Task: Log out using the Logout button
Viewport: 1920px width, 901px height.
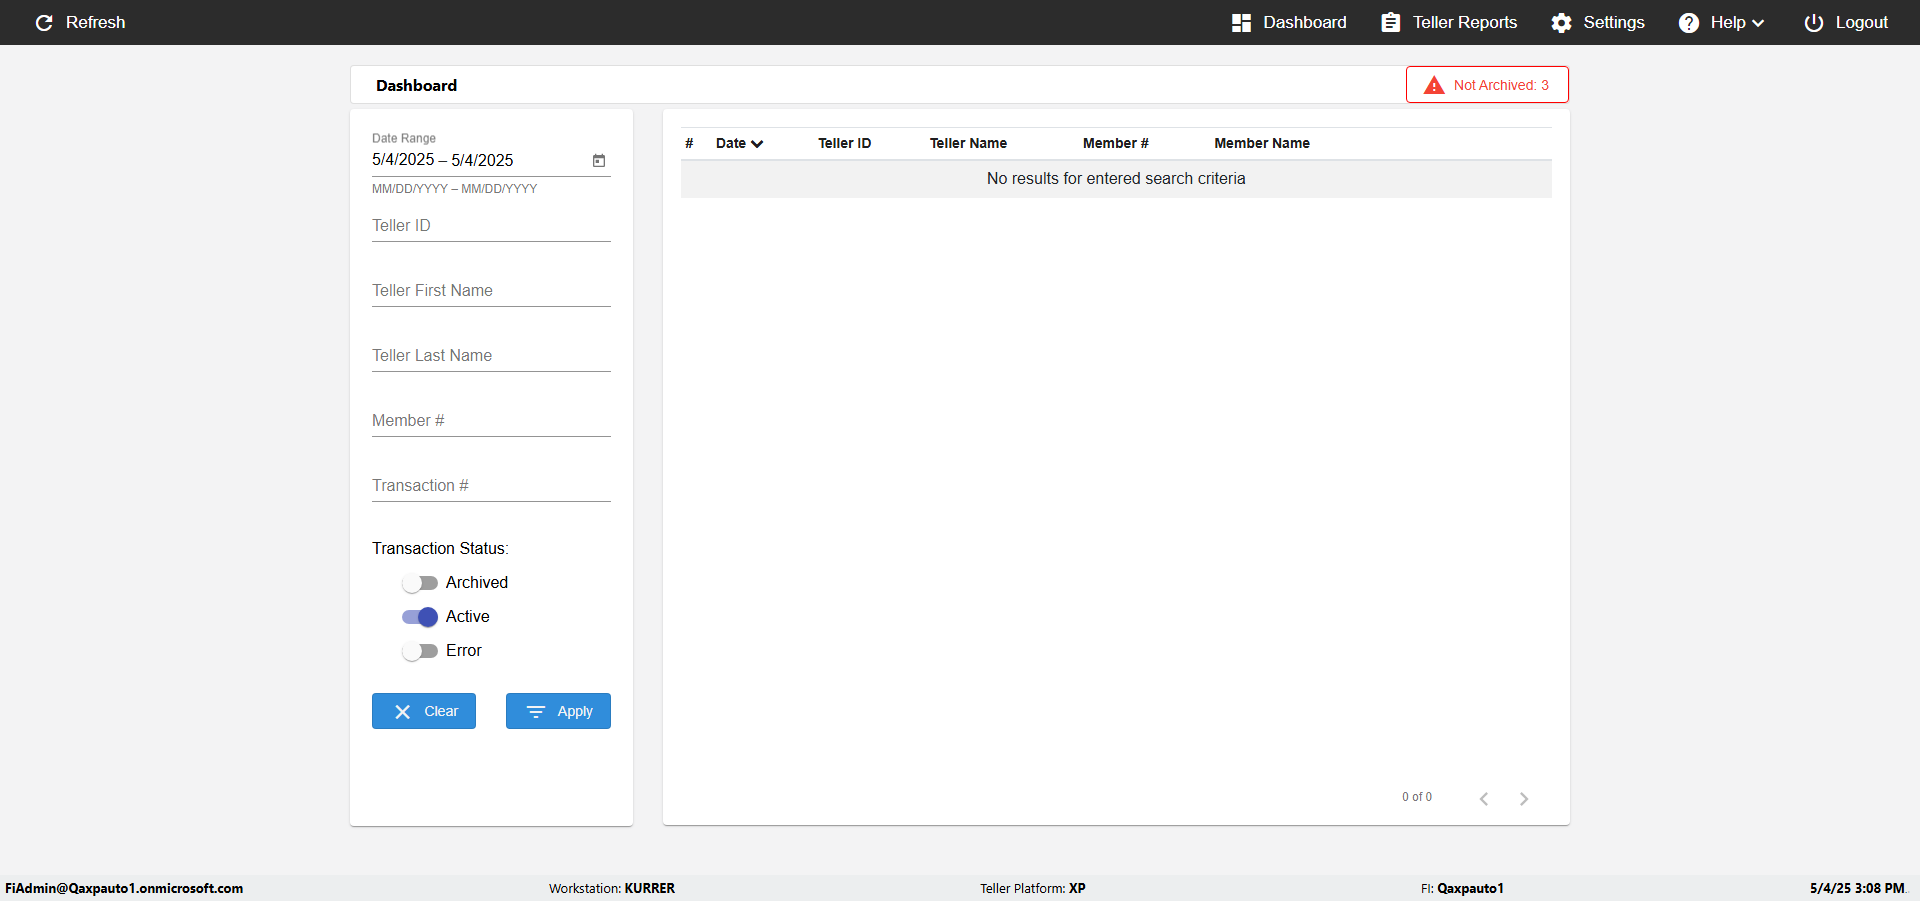Action: pos(1846,22)
